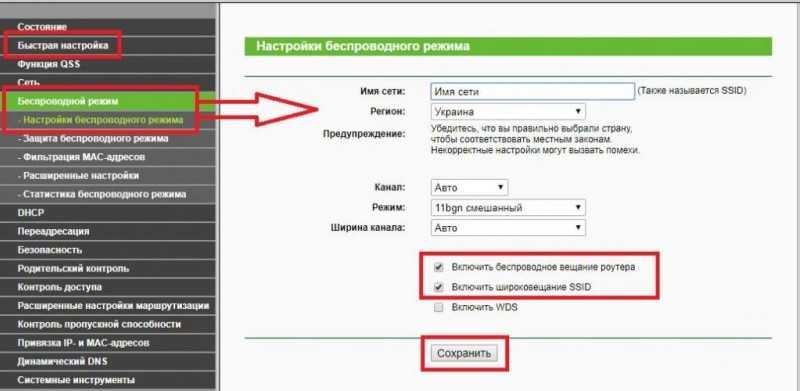Open the 'Защита беспроводного режима' submenu item

point(93,138)
